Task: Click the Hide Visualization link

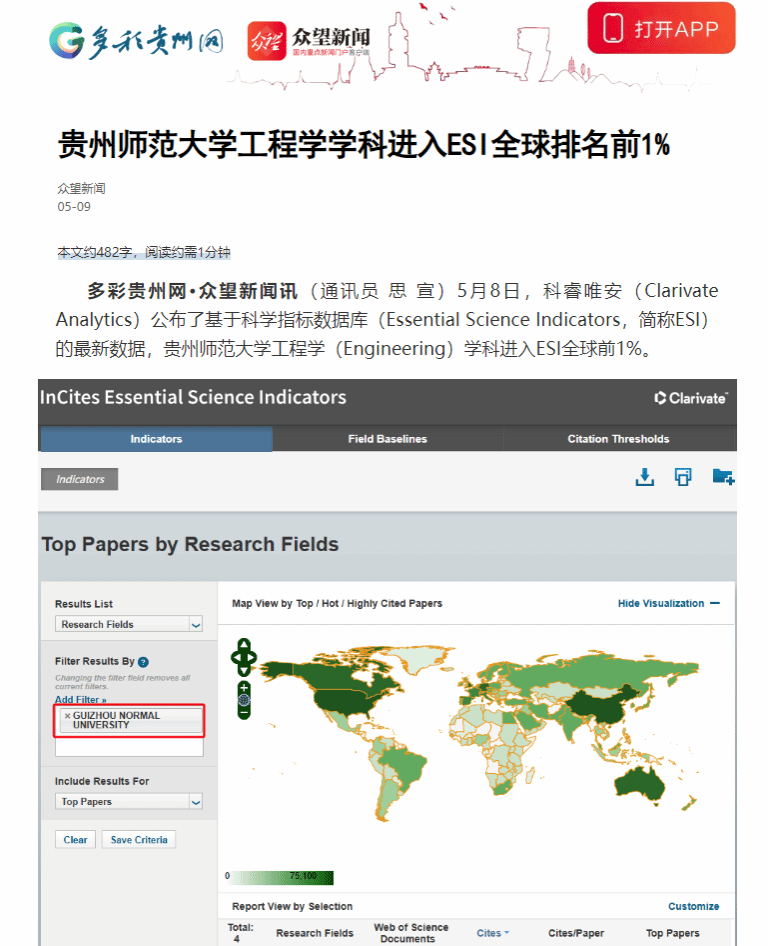Action: [668, 603]
